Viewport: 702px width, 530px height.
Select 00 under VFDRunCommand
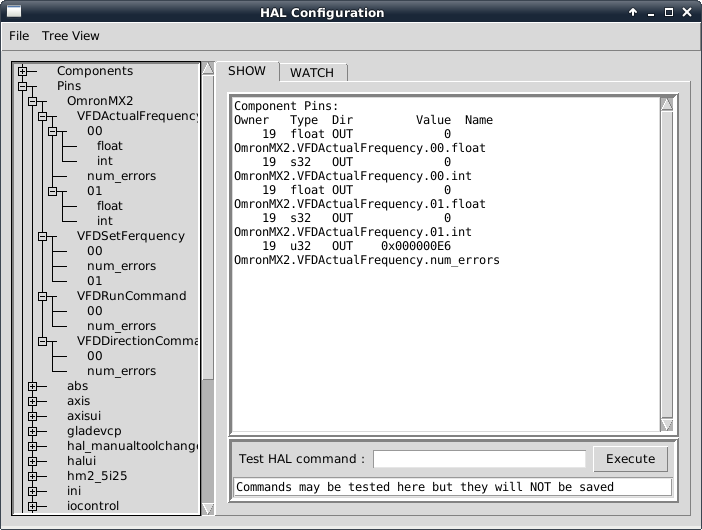click(94, 311)
